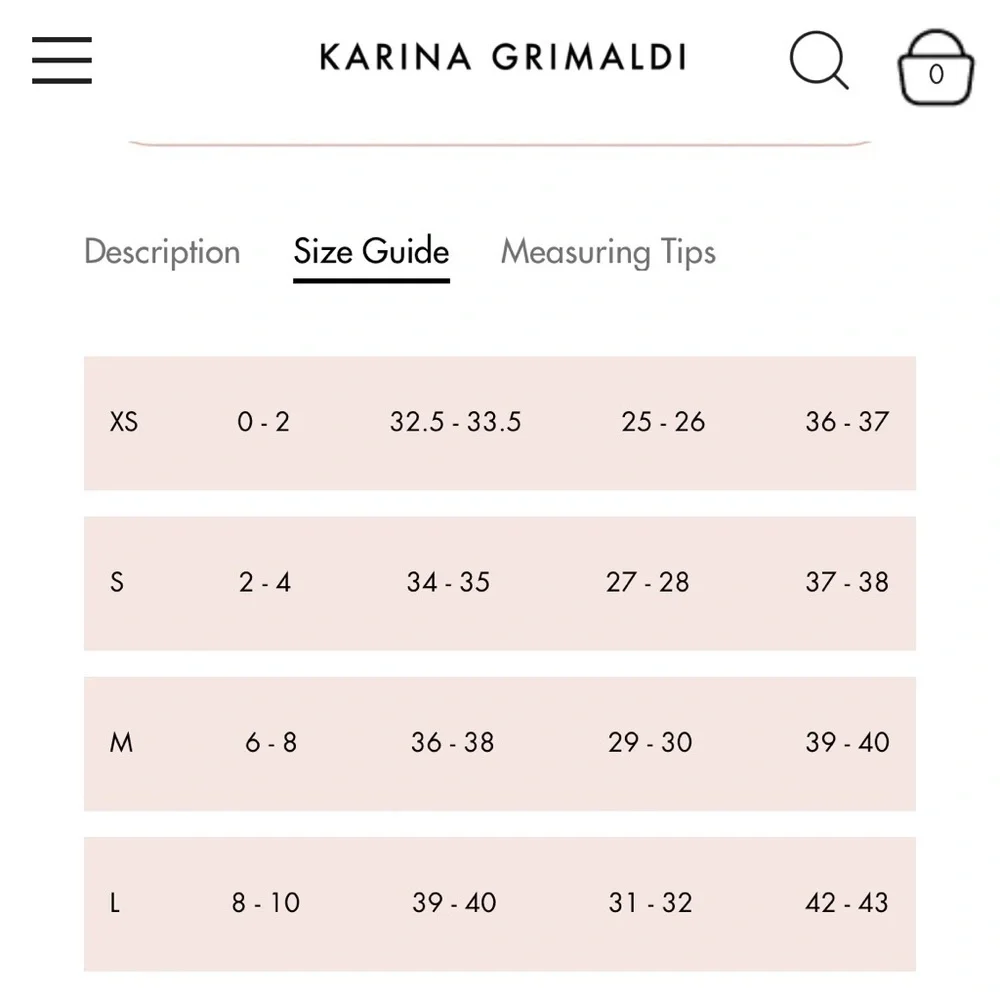The height and width of the screenshot is (1000, 1000).
Task: Click the 39 - 40 value in M row
Action: tap(847, 742)
